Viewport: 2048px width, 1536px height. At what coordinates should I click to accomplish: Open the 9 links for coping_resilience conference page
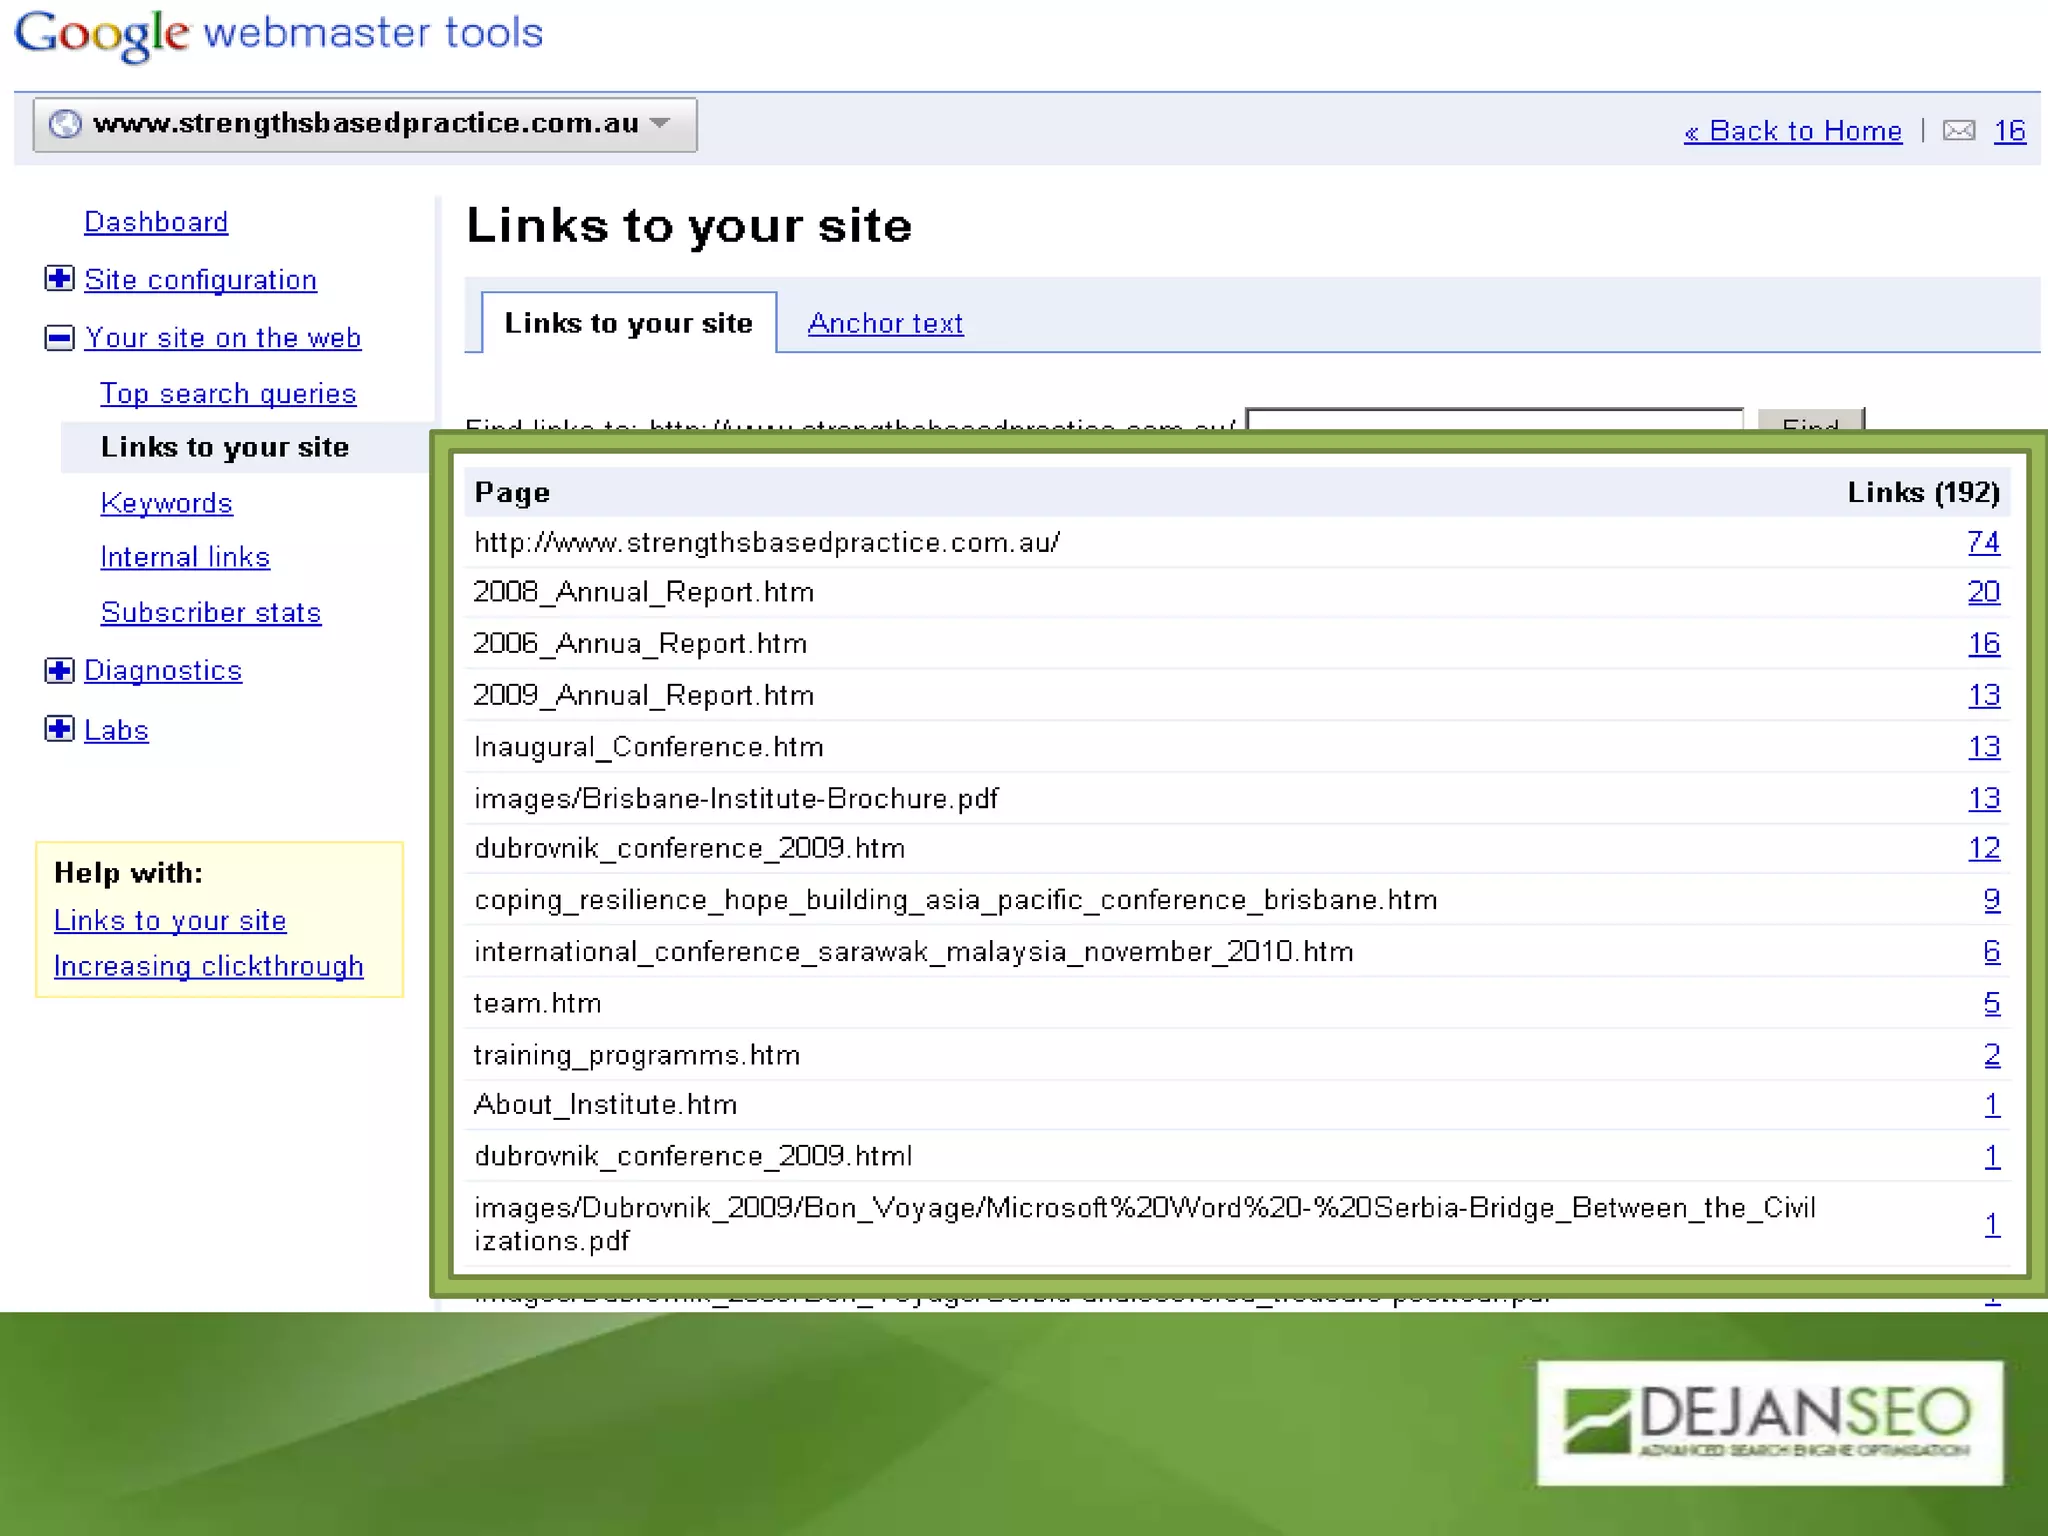click(1992, 900)
